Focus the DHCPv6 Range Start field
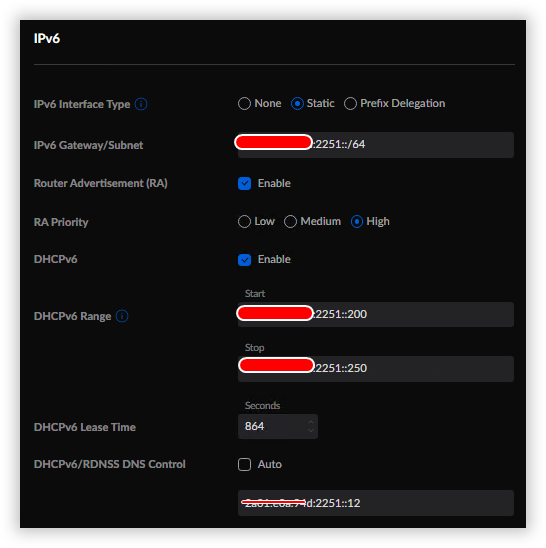The image size is (546, 548). 376,315
